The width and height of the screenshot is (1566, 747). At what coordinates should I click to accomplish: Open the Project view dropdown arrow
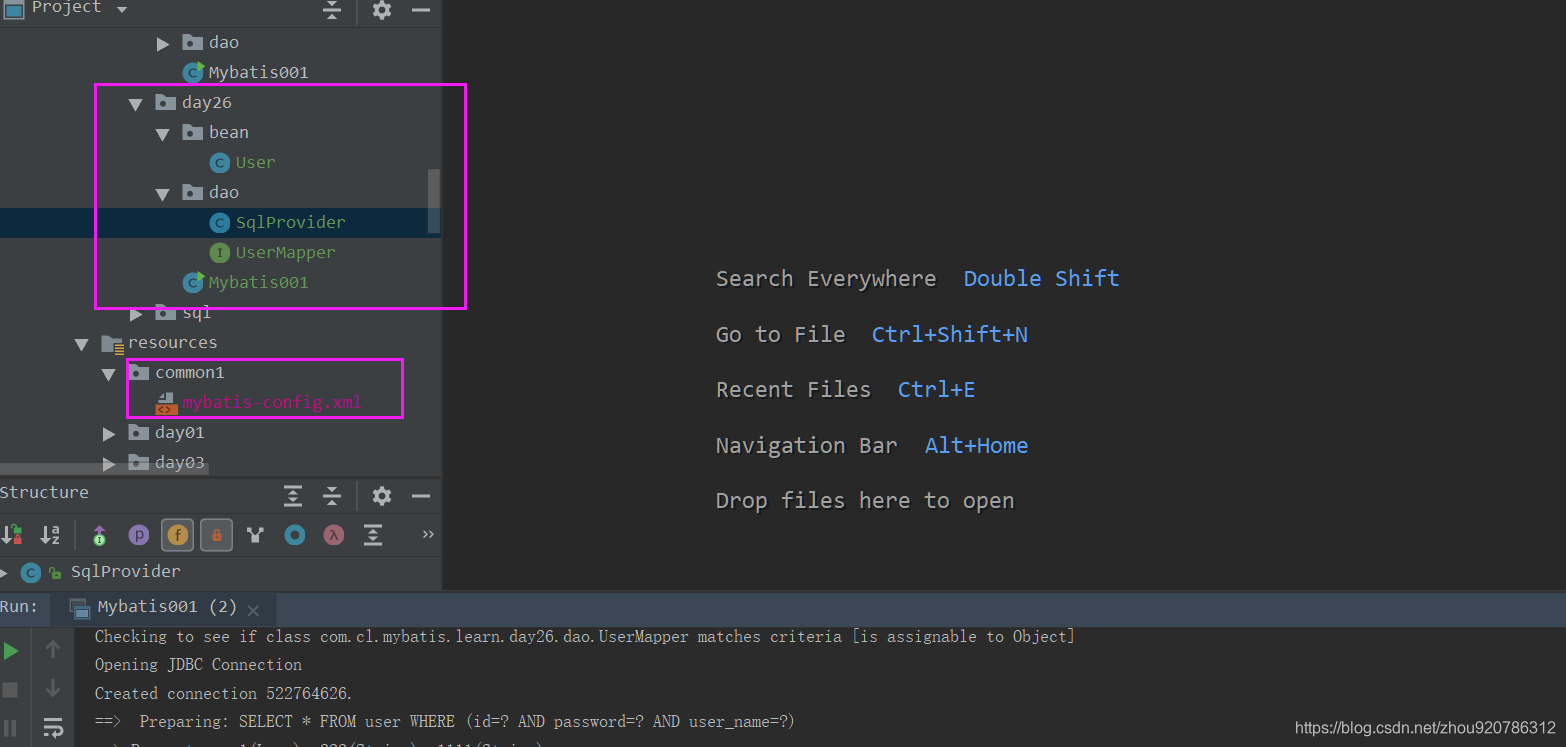tap(122, 9)
